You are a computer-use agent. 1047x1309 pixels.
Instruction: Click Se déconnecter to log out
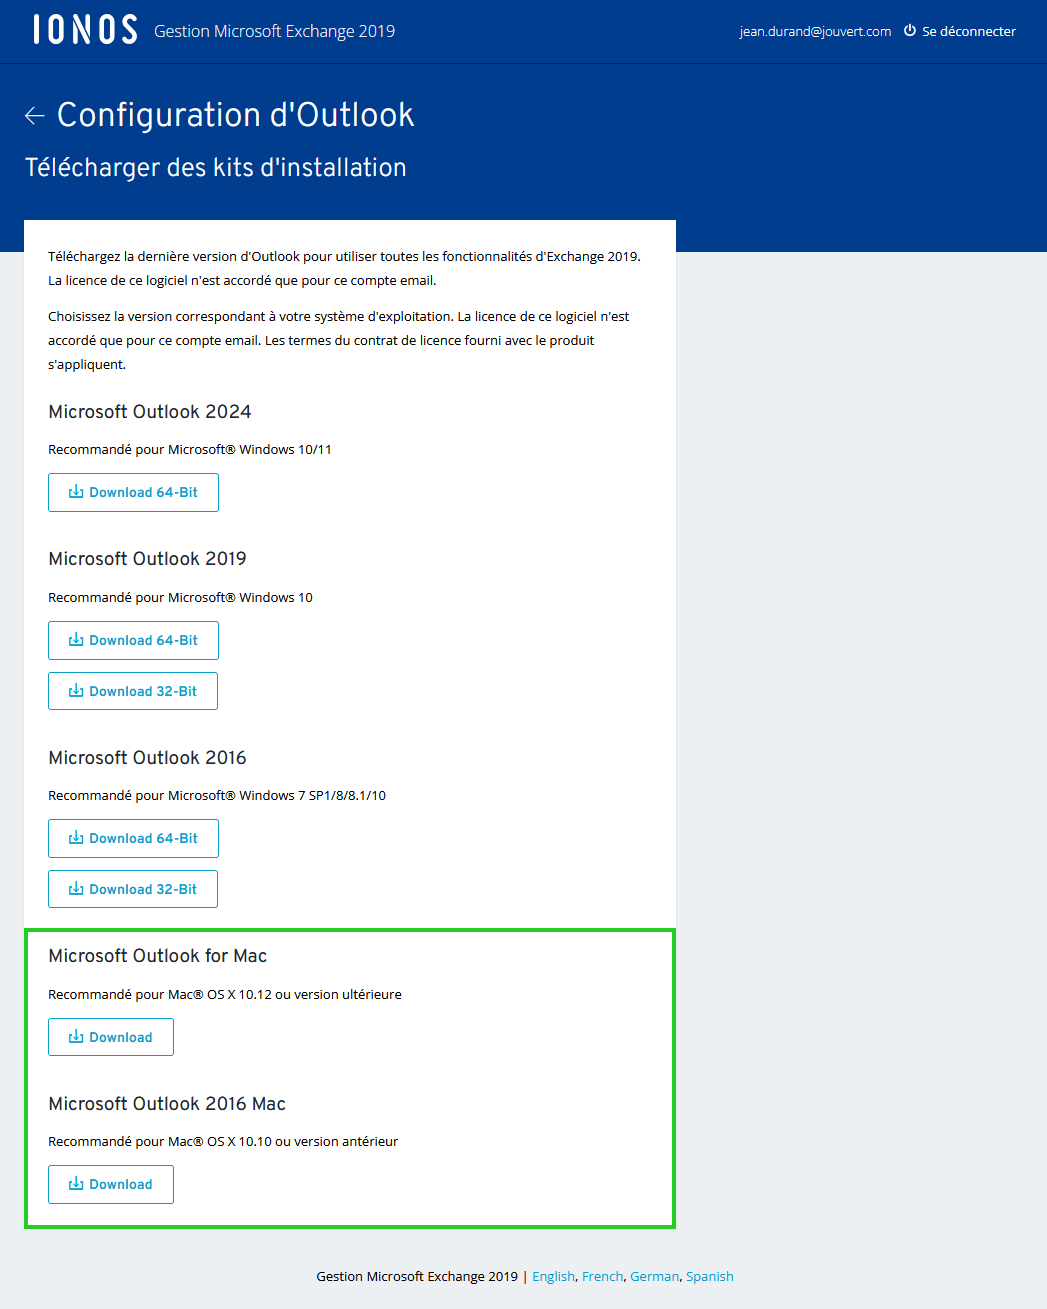click(x=968, y=31)
